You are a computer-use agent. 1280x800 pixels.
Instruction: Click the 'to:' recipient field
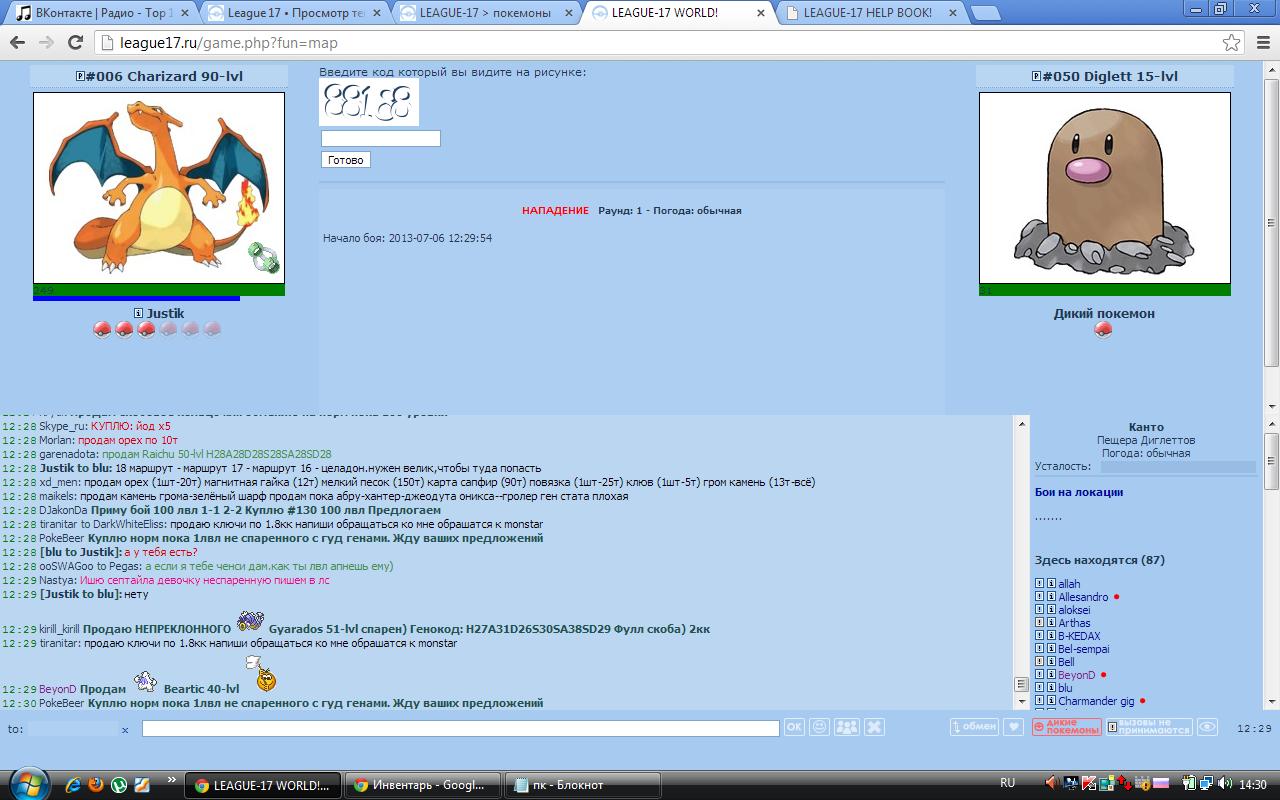(x=72, y=729)
